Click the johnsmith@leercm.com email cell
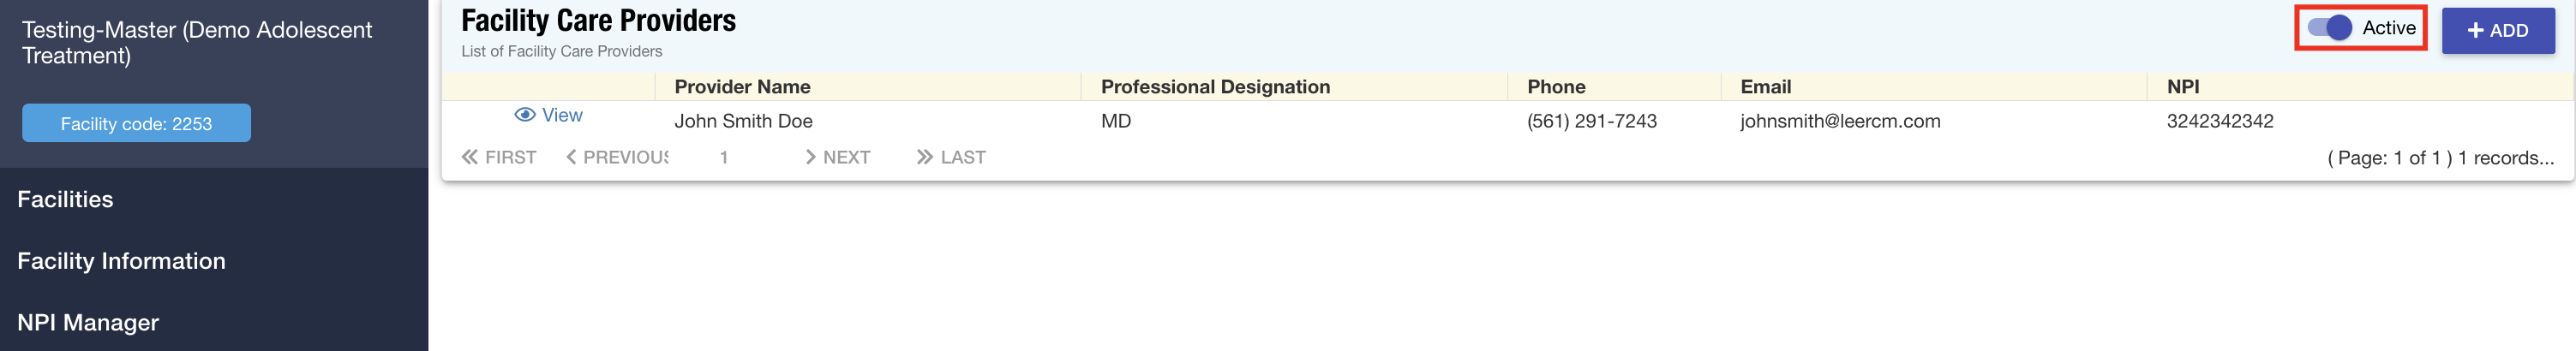Image resolution: width=2576 pixels, height=351 pixels. tap(1840, 121)
